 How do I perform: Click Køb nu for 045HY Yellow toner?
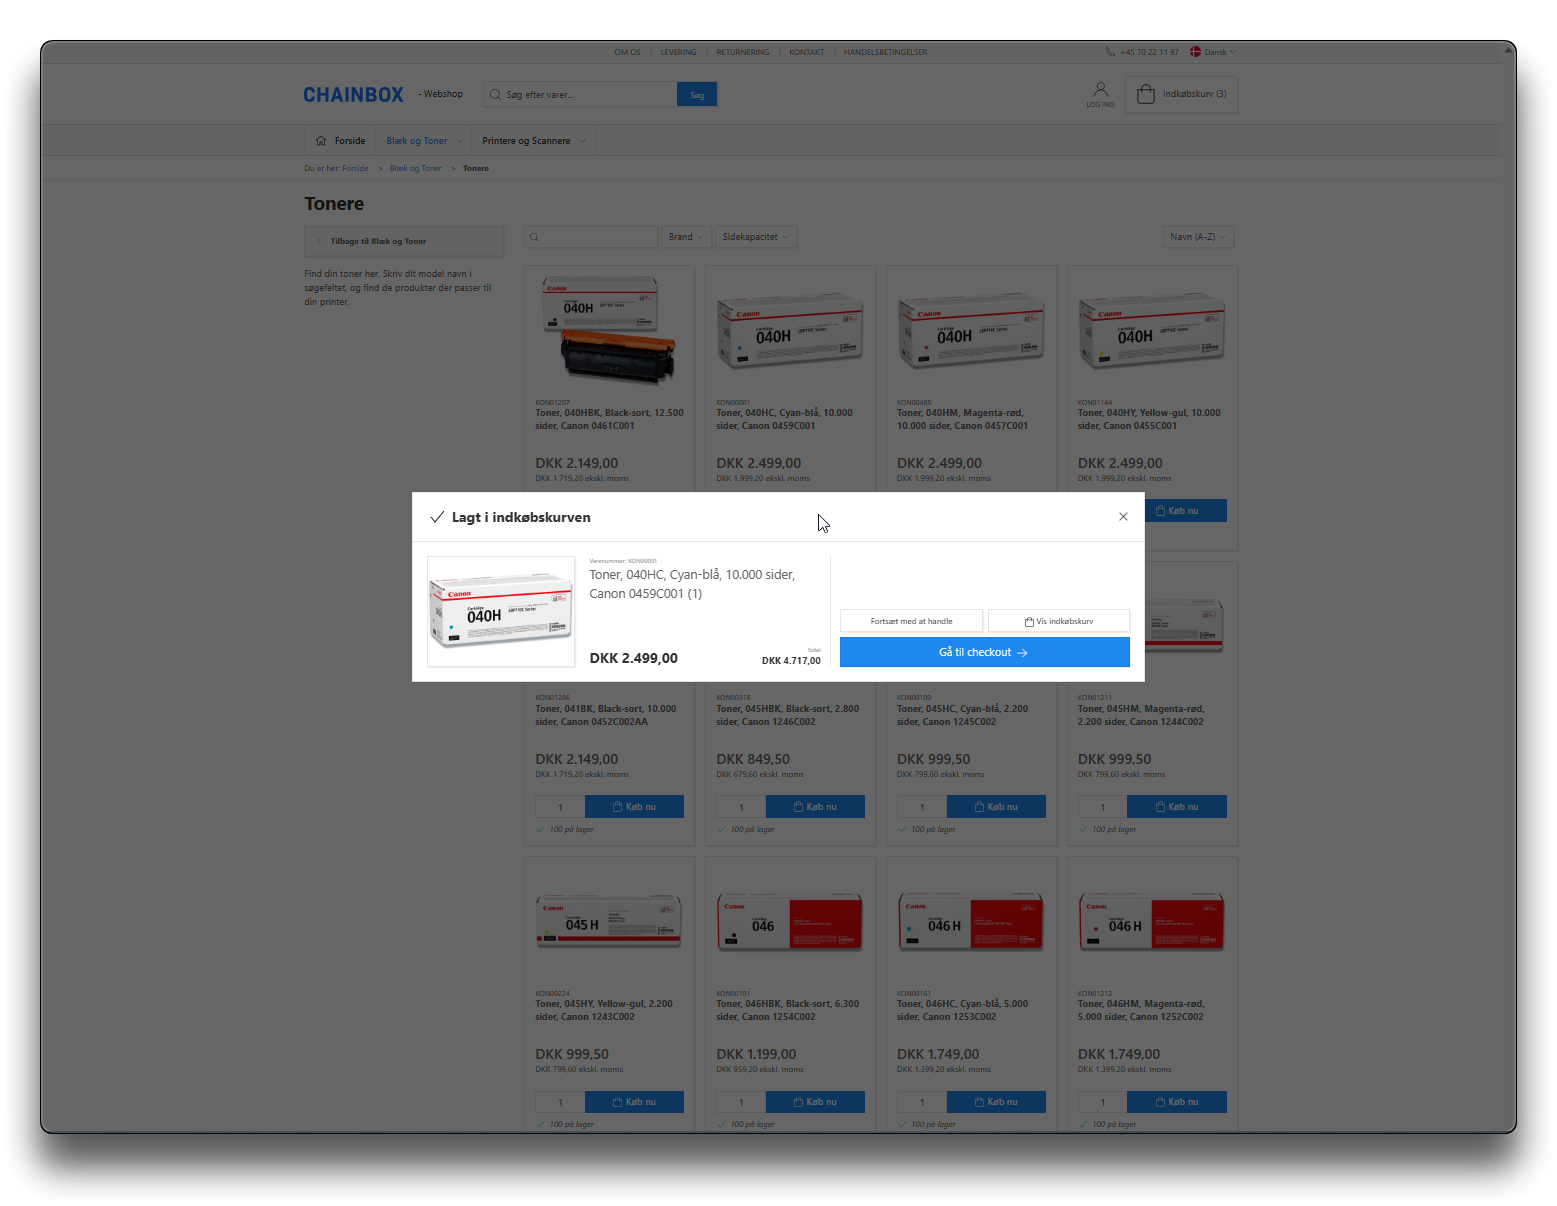634,1102
